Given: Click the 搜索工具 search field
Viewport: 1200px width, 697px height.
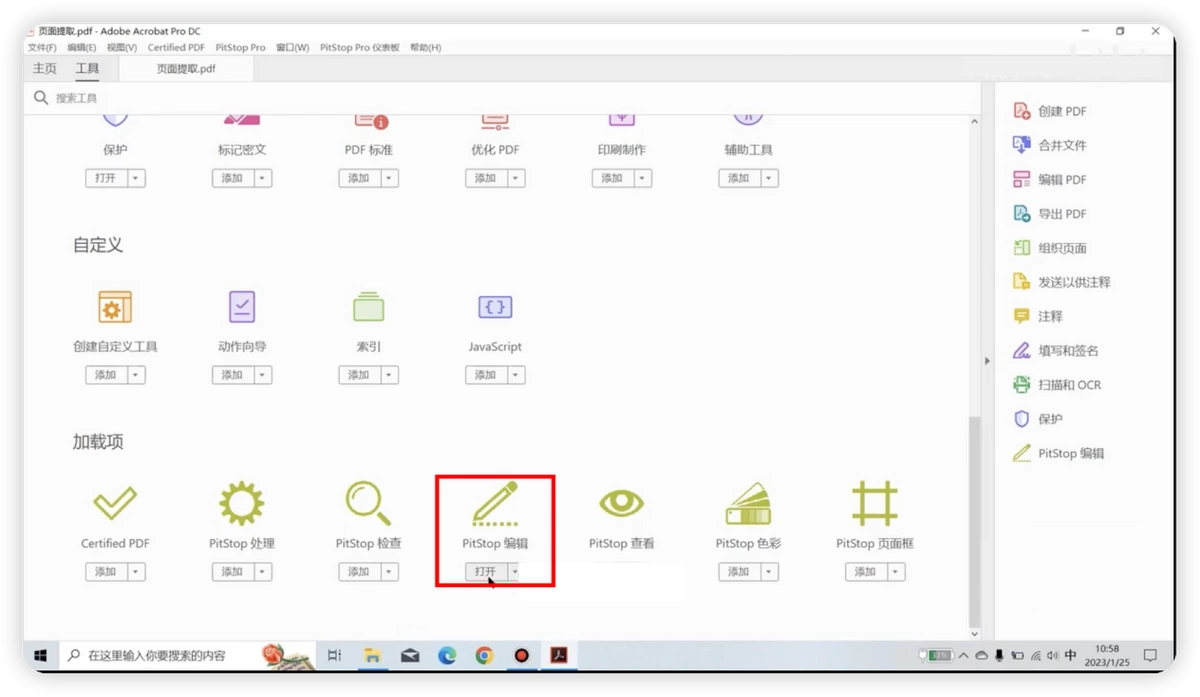Looking at the screenshot, I should pyautogui.click(x=500, y=98).
